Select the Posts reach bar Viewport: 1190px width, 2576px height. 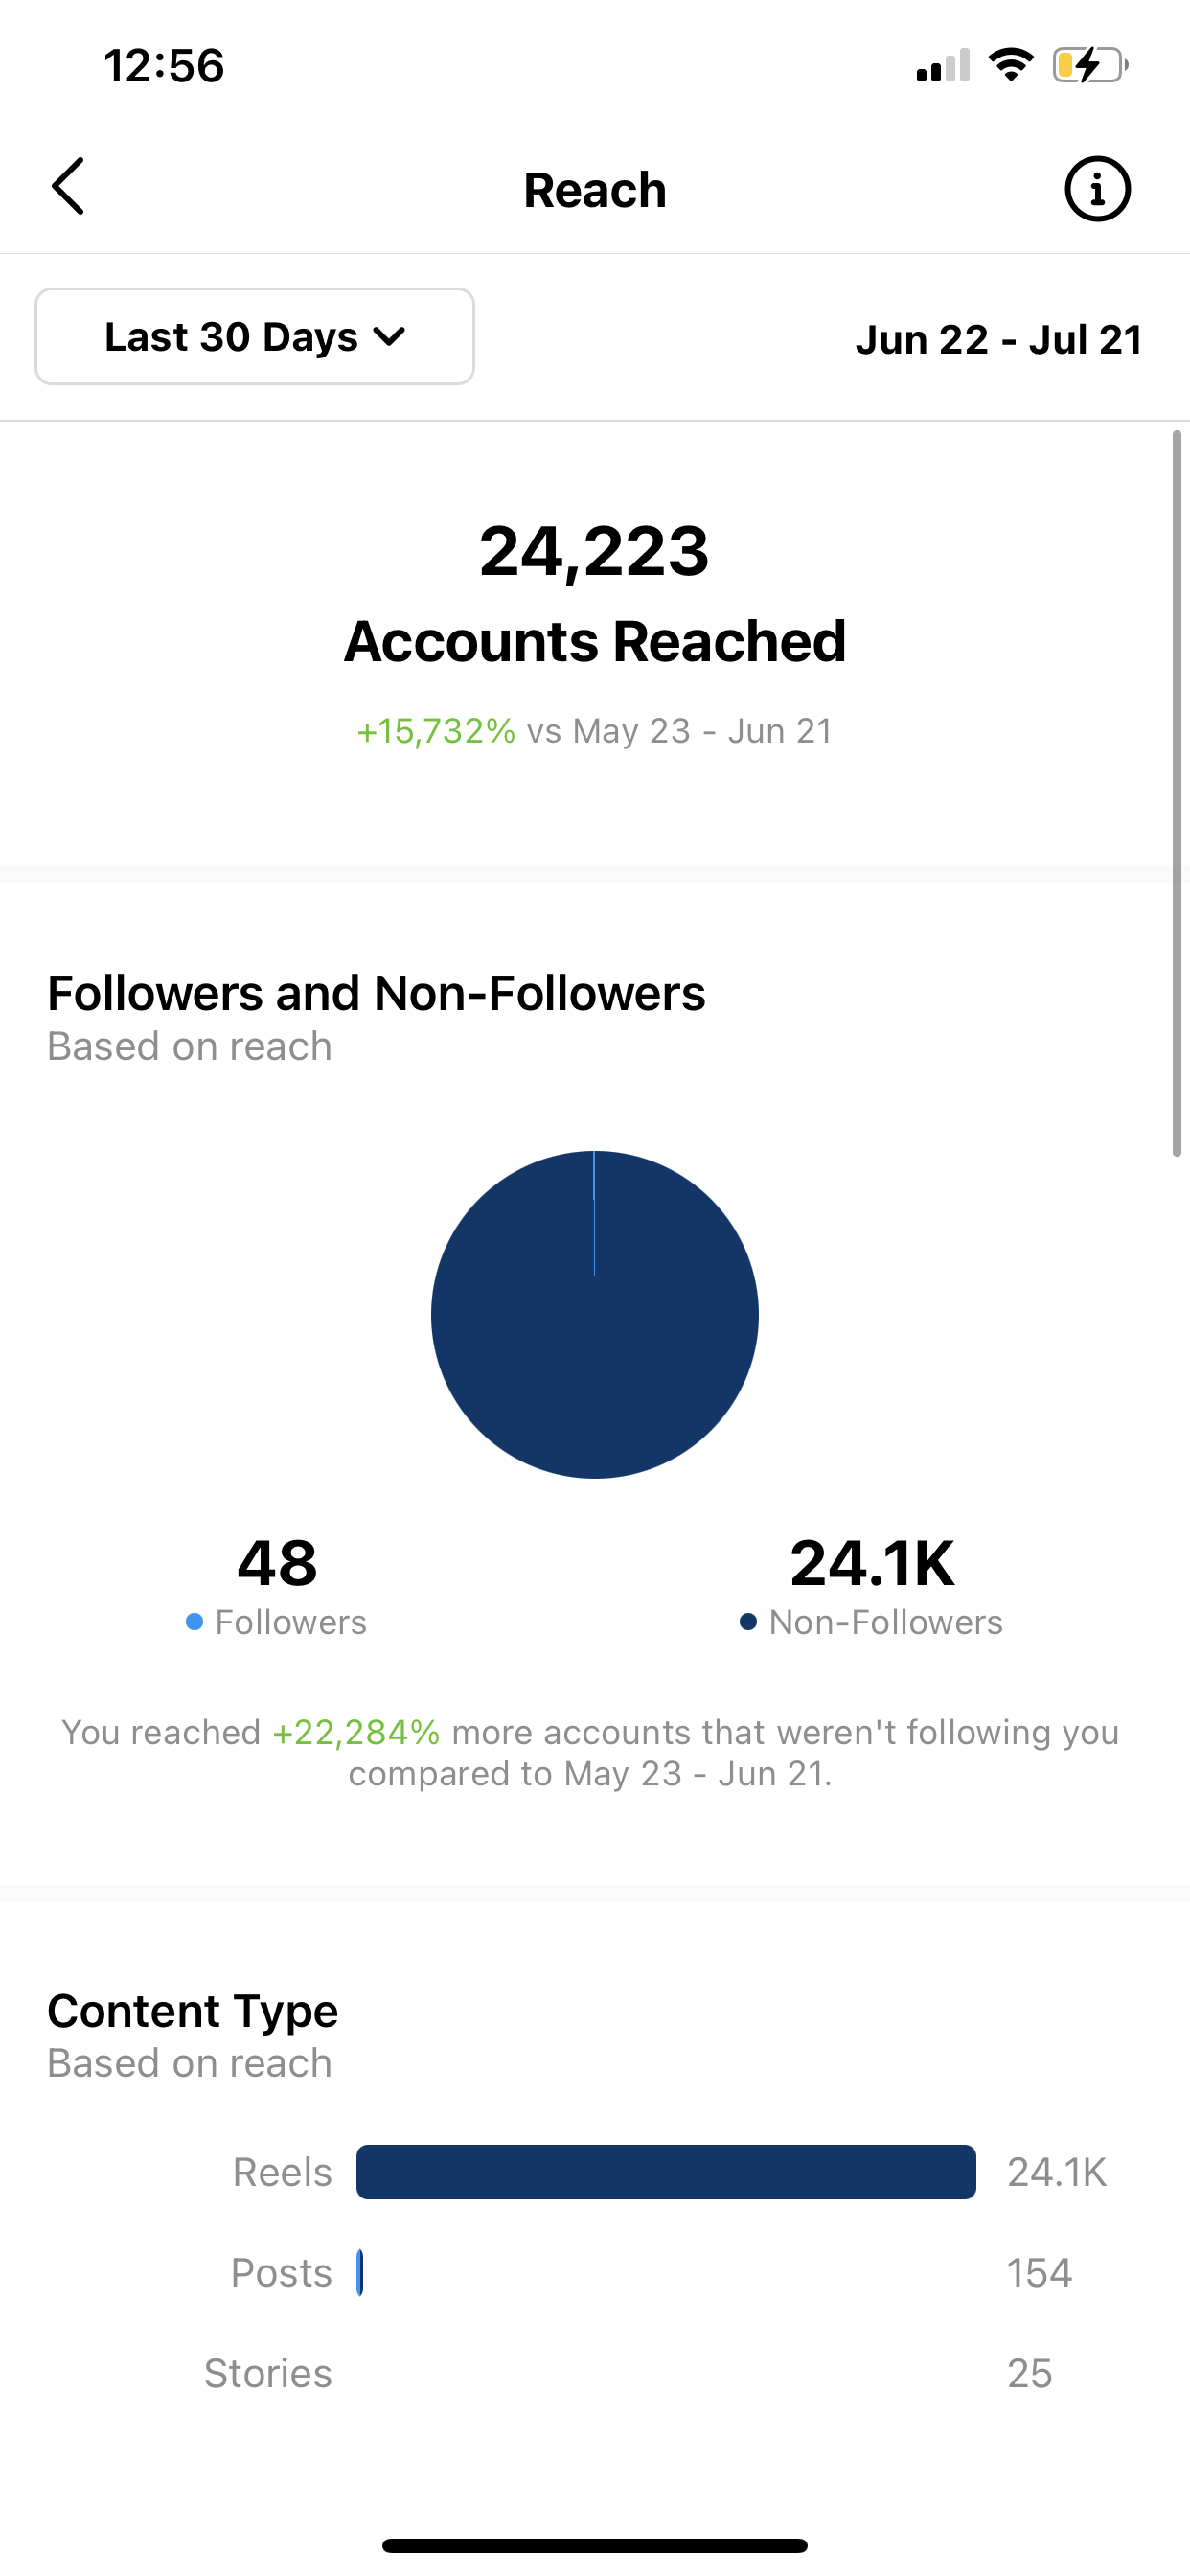coord(360,2273)
